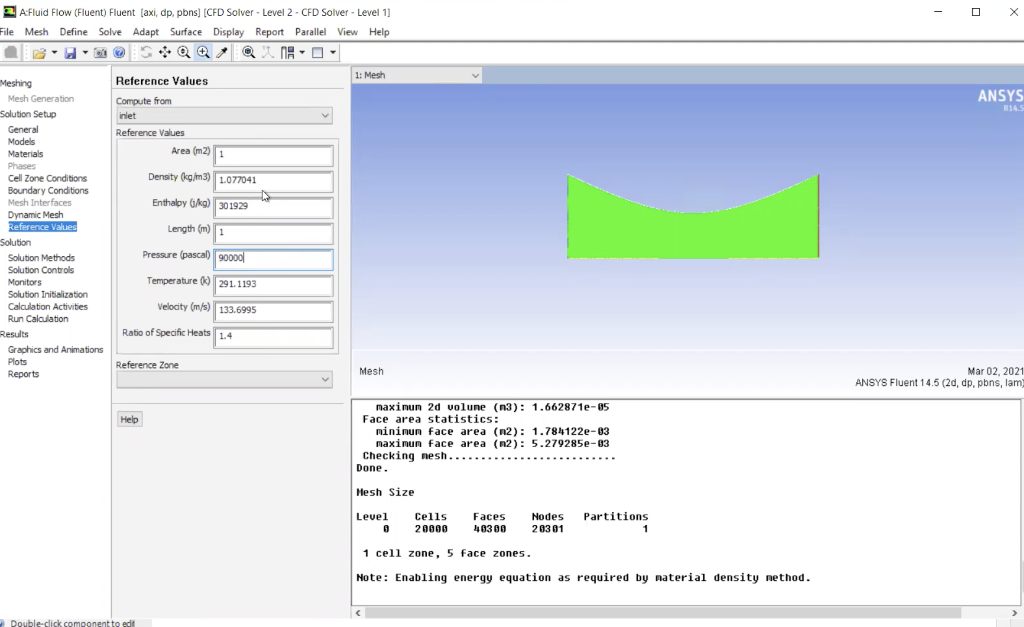1024x627 pixels.
Task: Open the File menu
Action: click(x=7, y=31)
